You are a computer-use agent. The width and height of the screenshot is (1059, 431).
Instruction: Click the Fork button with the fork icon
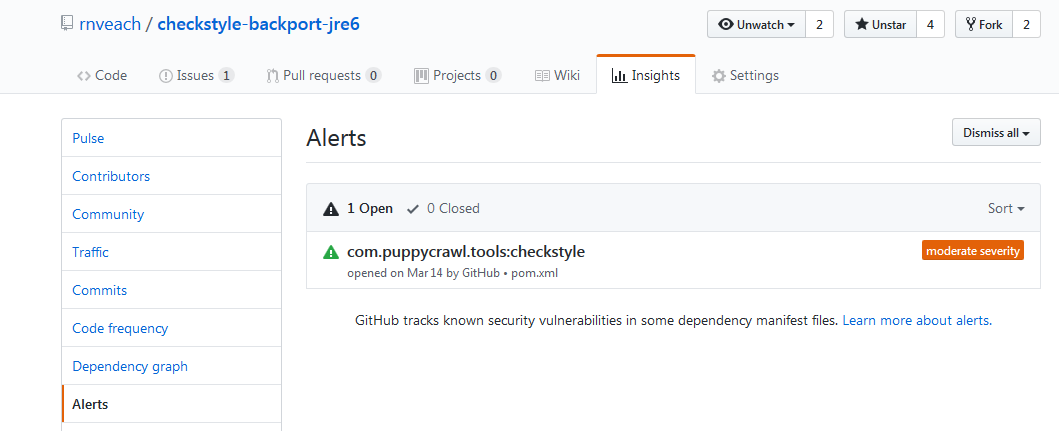[x=984, y=24]
